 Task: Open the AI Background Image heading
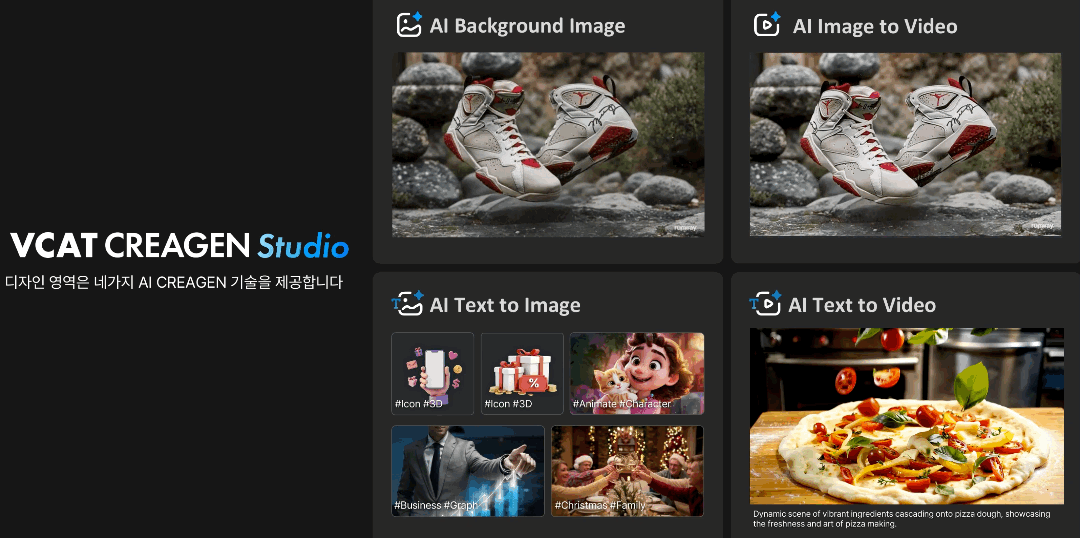(528, 26)
